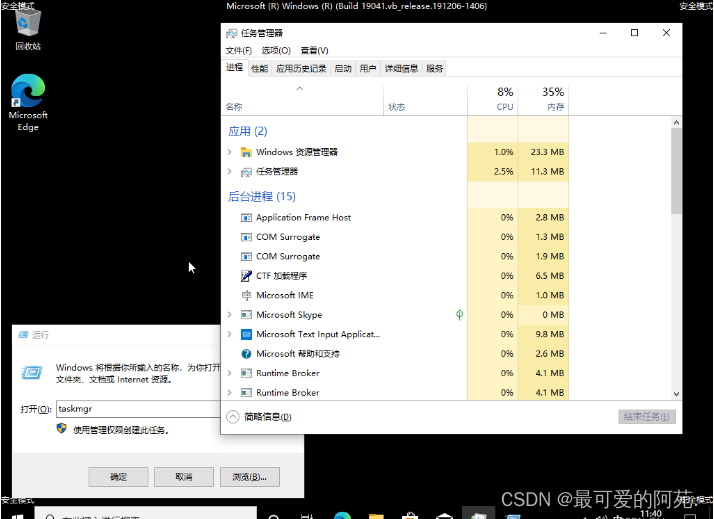Click the 9.8 MB memory cell
This screenshot has height=519, width=714.
[x=543, y=334]
